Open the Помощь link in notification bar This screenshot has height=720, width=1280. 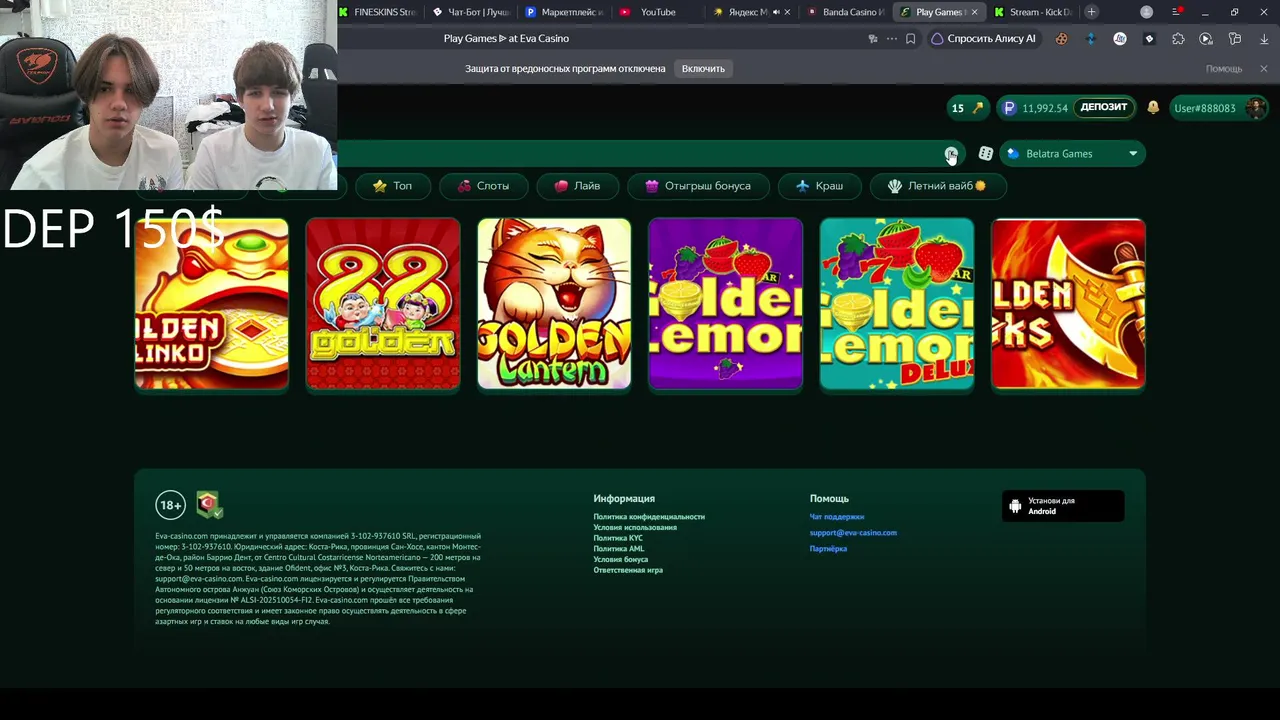tap(1224, 69)
